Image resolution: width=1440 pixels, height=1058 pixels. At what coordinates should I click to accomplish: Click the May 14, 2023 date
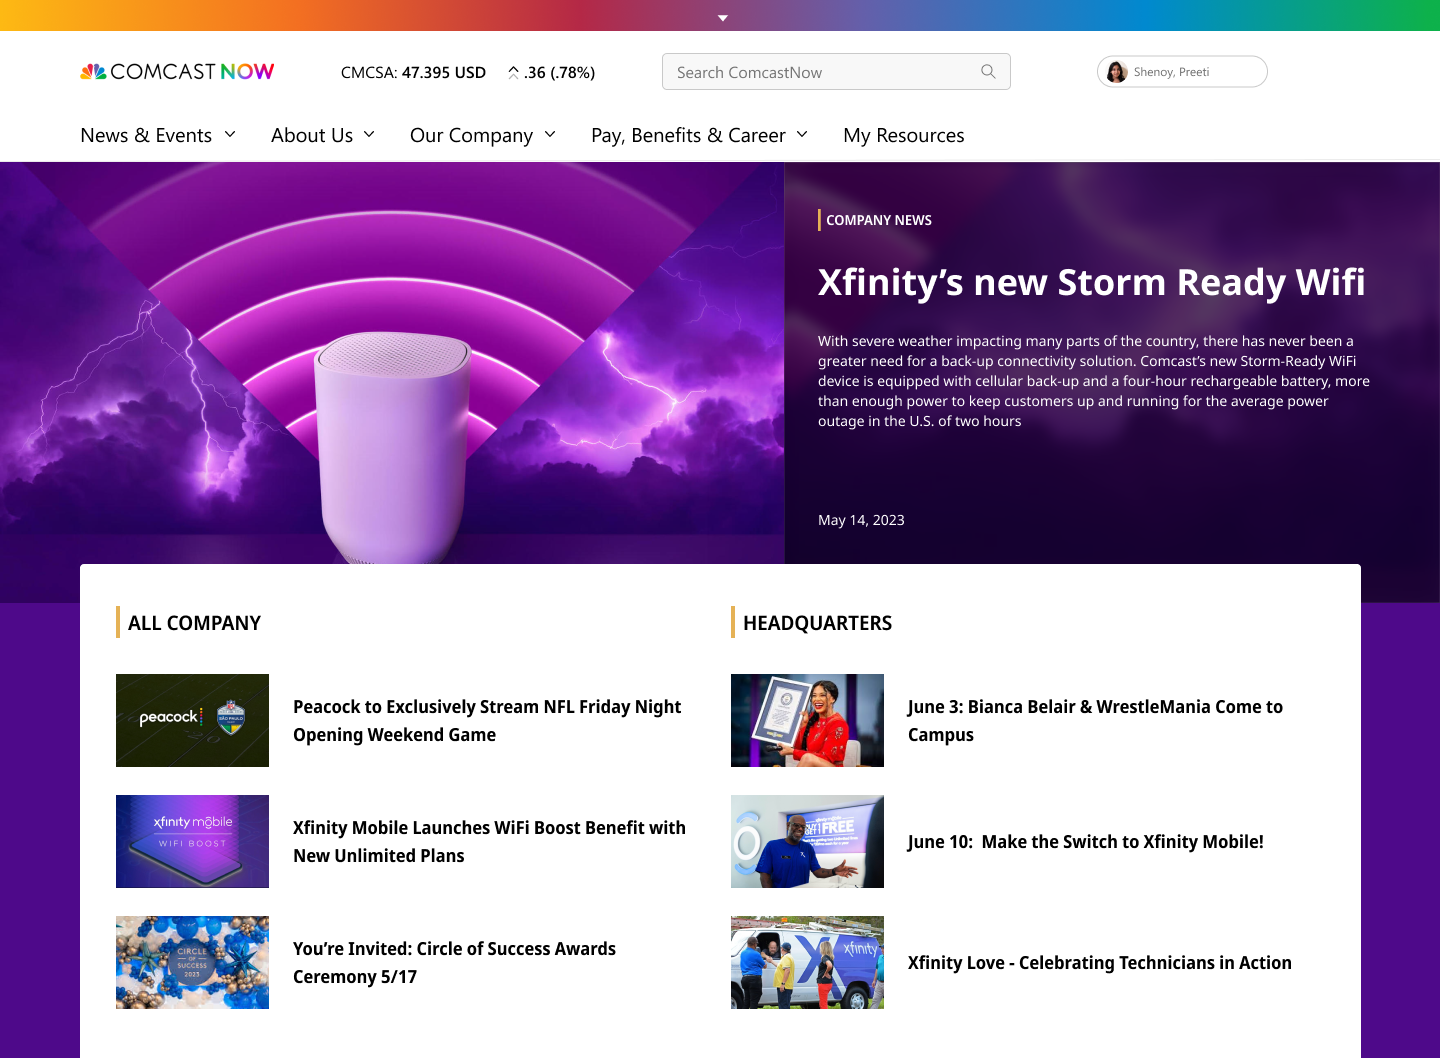pos(861,520)
